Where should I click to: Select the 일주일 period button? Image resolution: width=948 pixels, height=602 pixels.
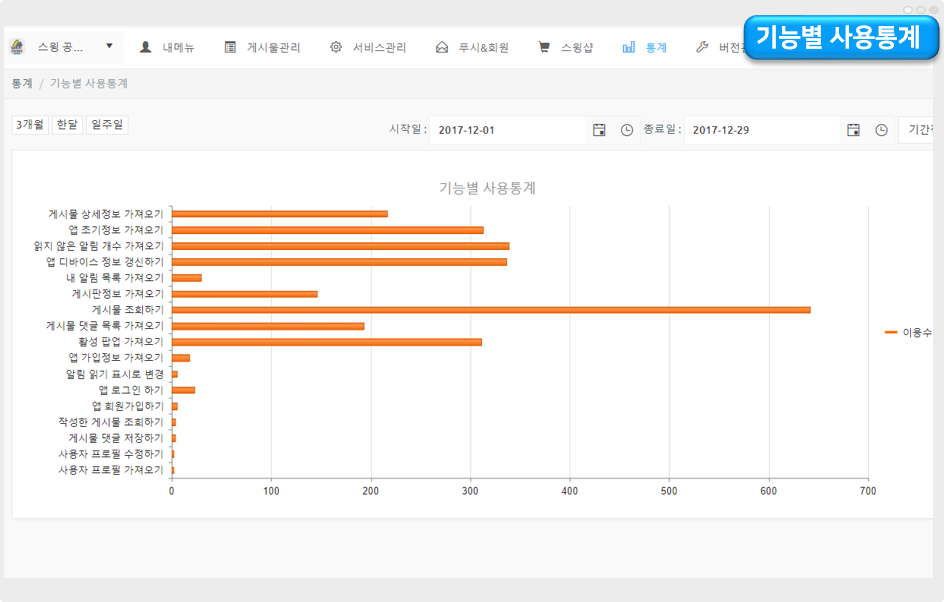click(x=107, y=125)
